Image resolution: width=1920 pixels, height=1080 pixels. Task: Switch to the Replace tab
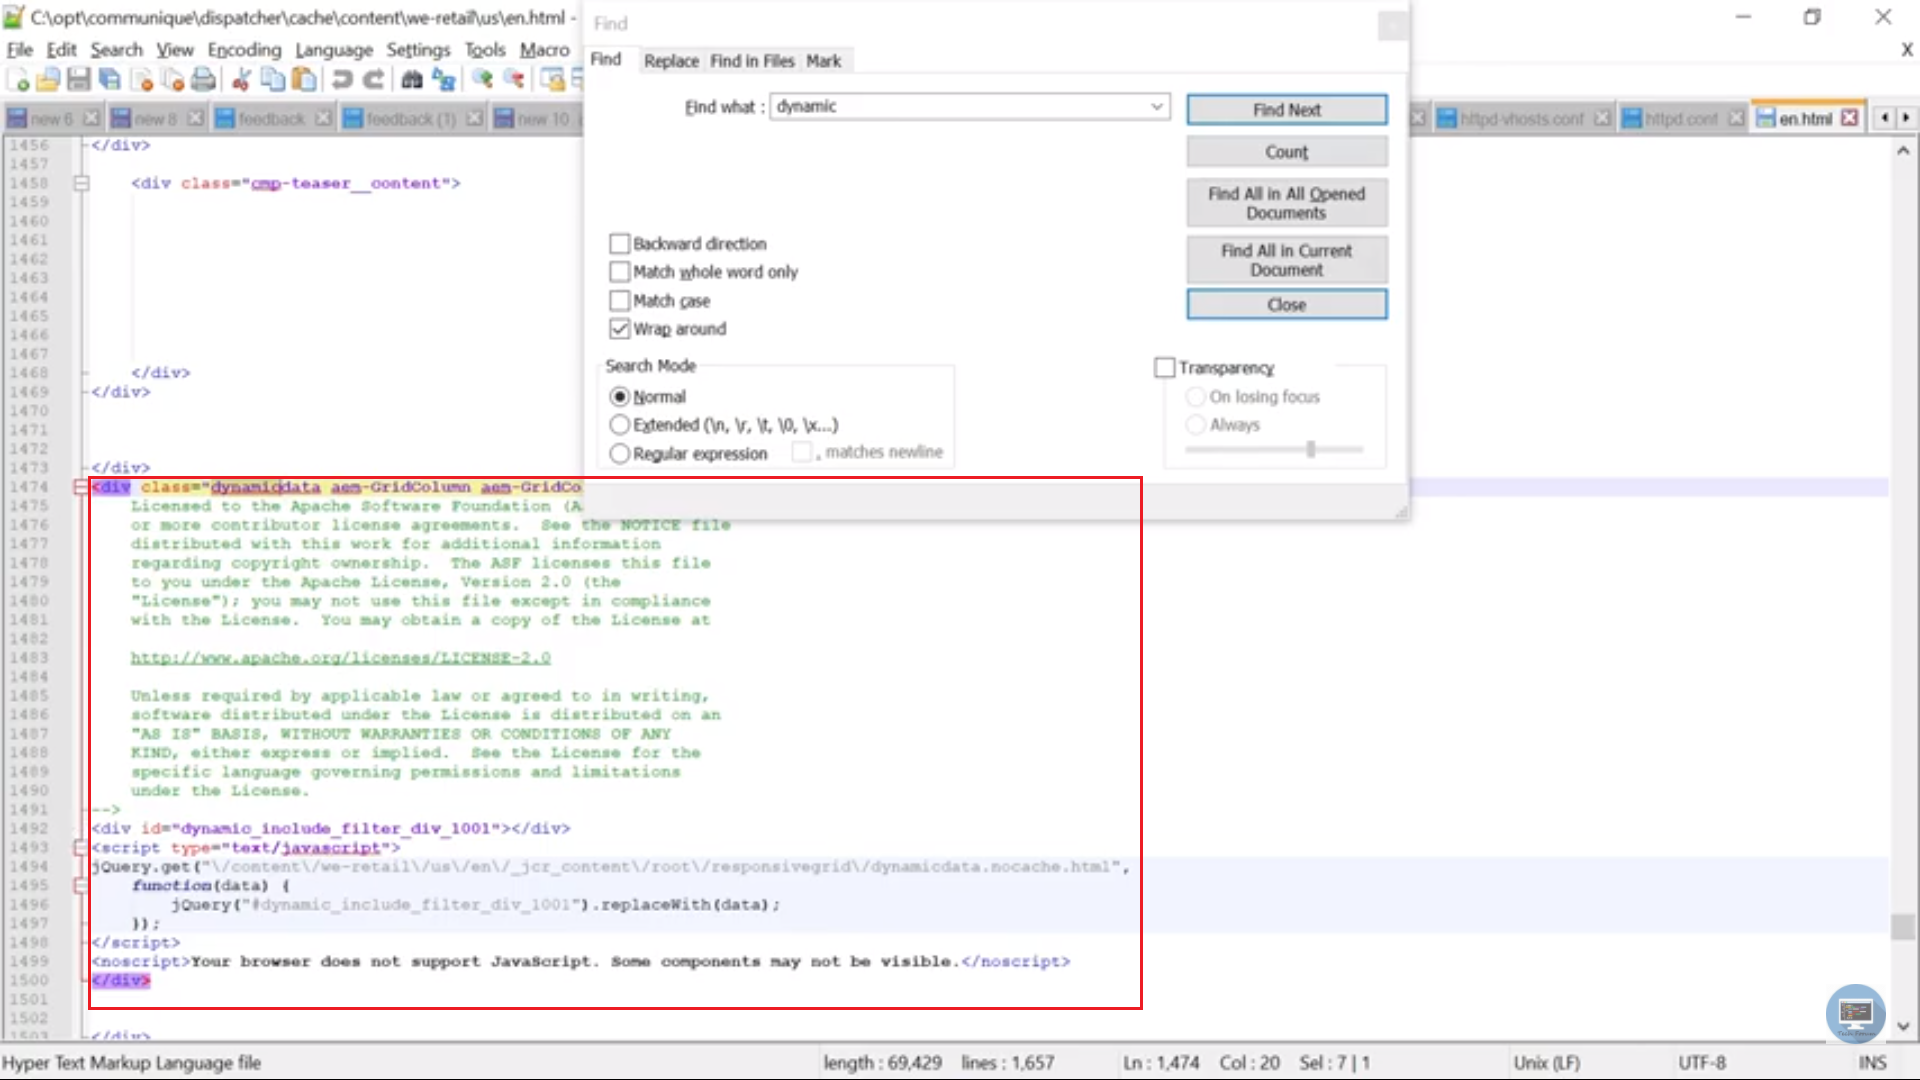click(x=671, y=61)
